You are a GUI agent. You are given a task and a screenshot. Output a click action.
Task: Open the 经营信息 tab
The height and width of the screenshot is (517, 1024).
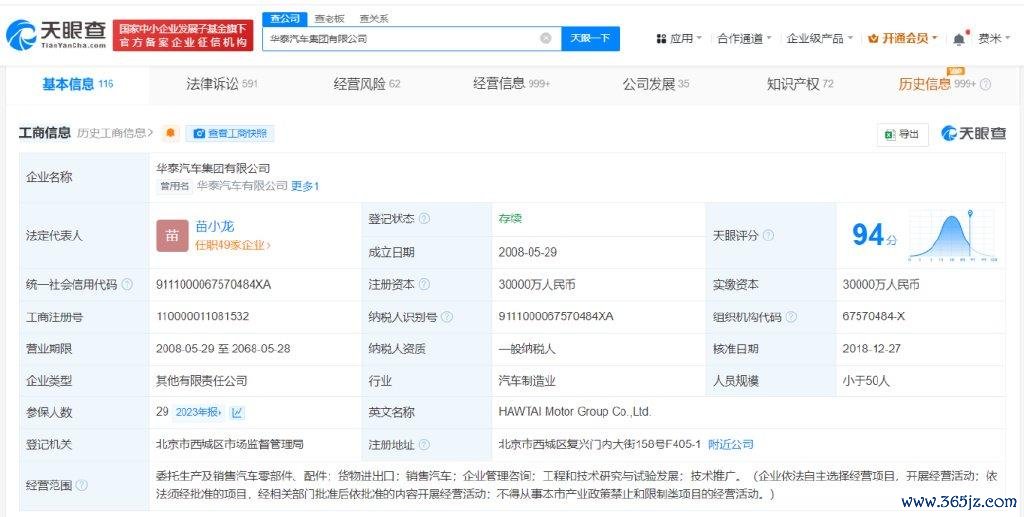tap(512, 84)
